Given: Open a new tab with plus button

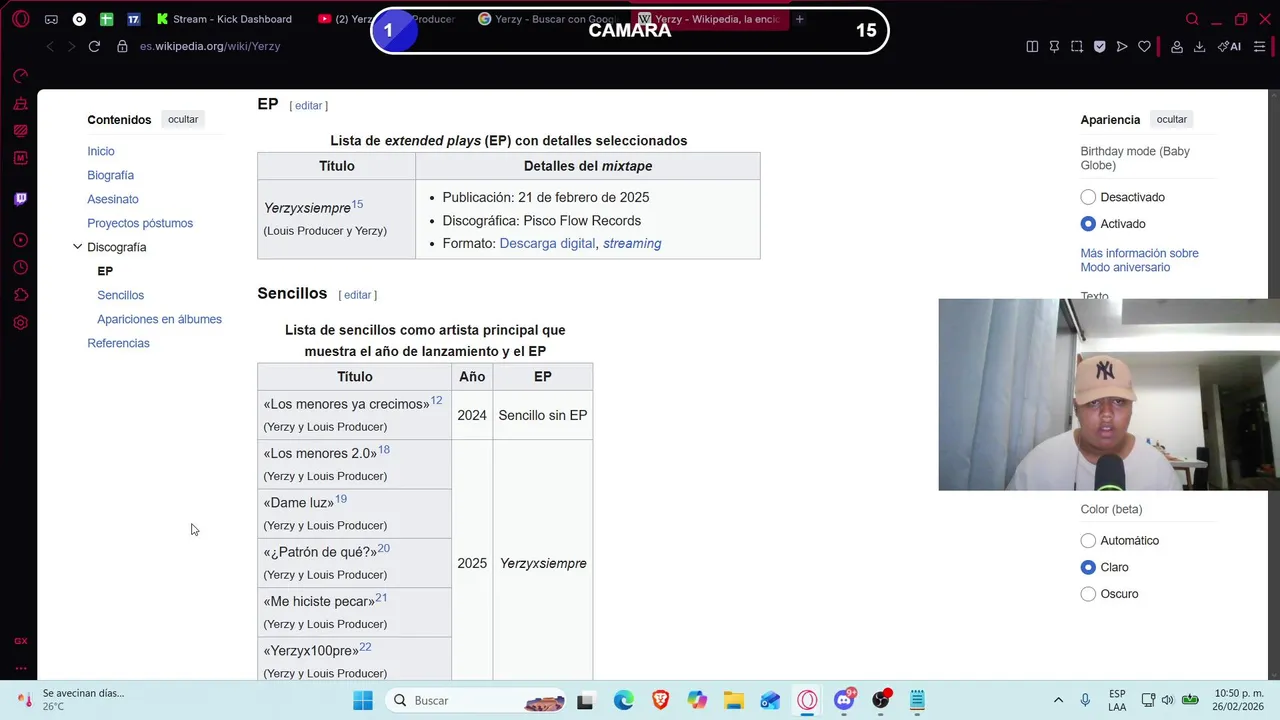Looking at the screenshot, I should coord(799,19).
